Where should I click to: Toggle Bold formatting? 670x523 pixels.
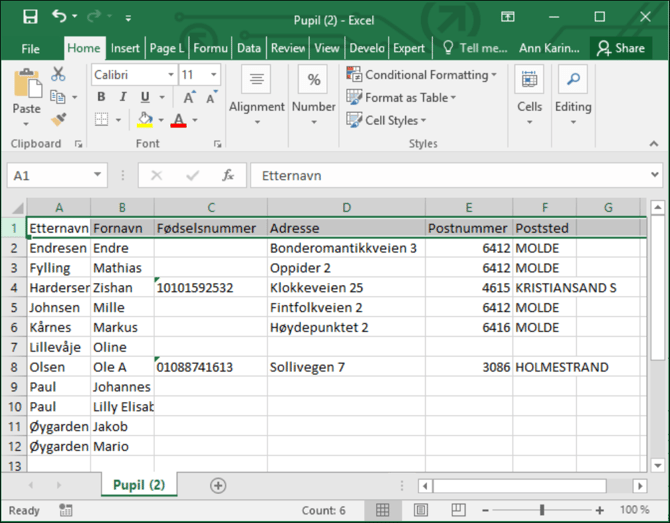[x=101, y=98]
